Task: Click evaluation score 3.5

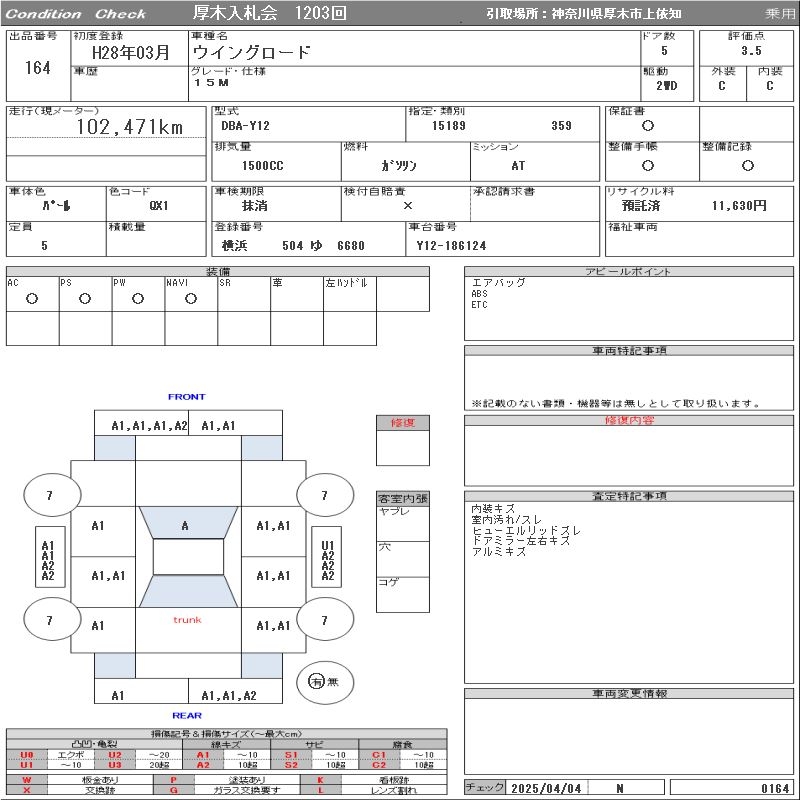Action: click(751, 51)
